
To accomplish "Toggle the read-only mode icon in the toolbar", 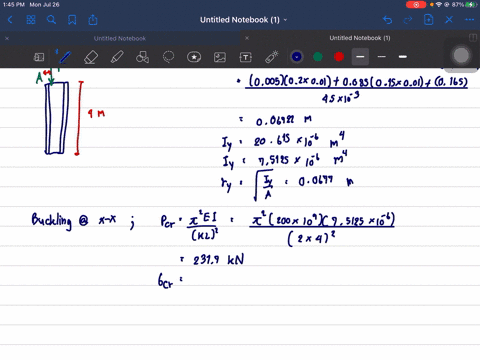I will coord(39,57).
